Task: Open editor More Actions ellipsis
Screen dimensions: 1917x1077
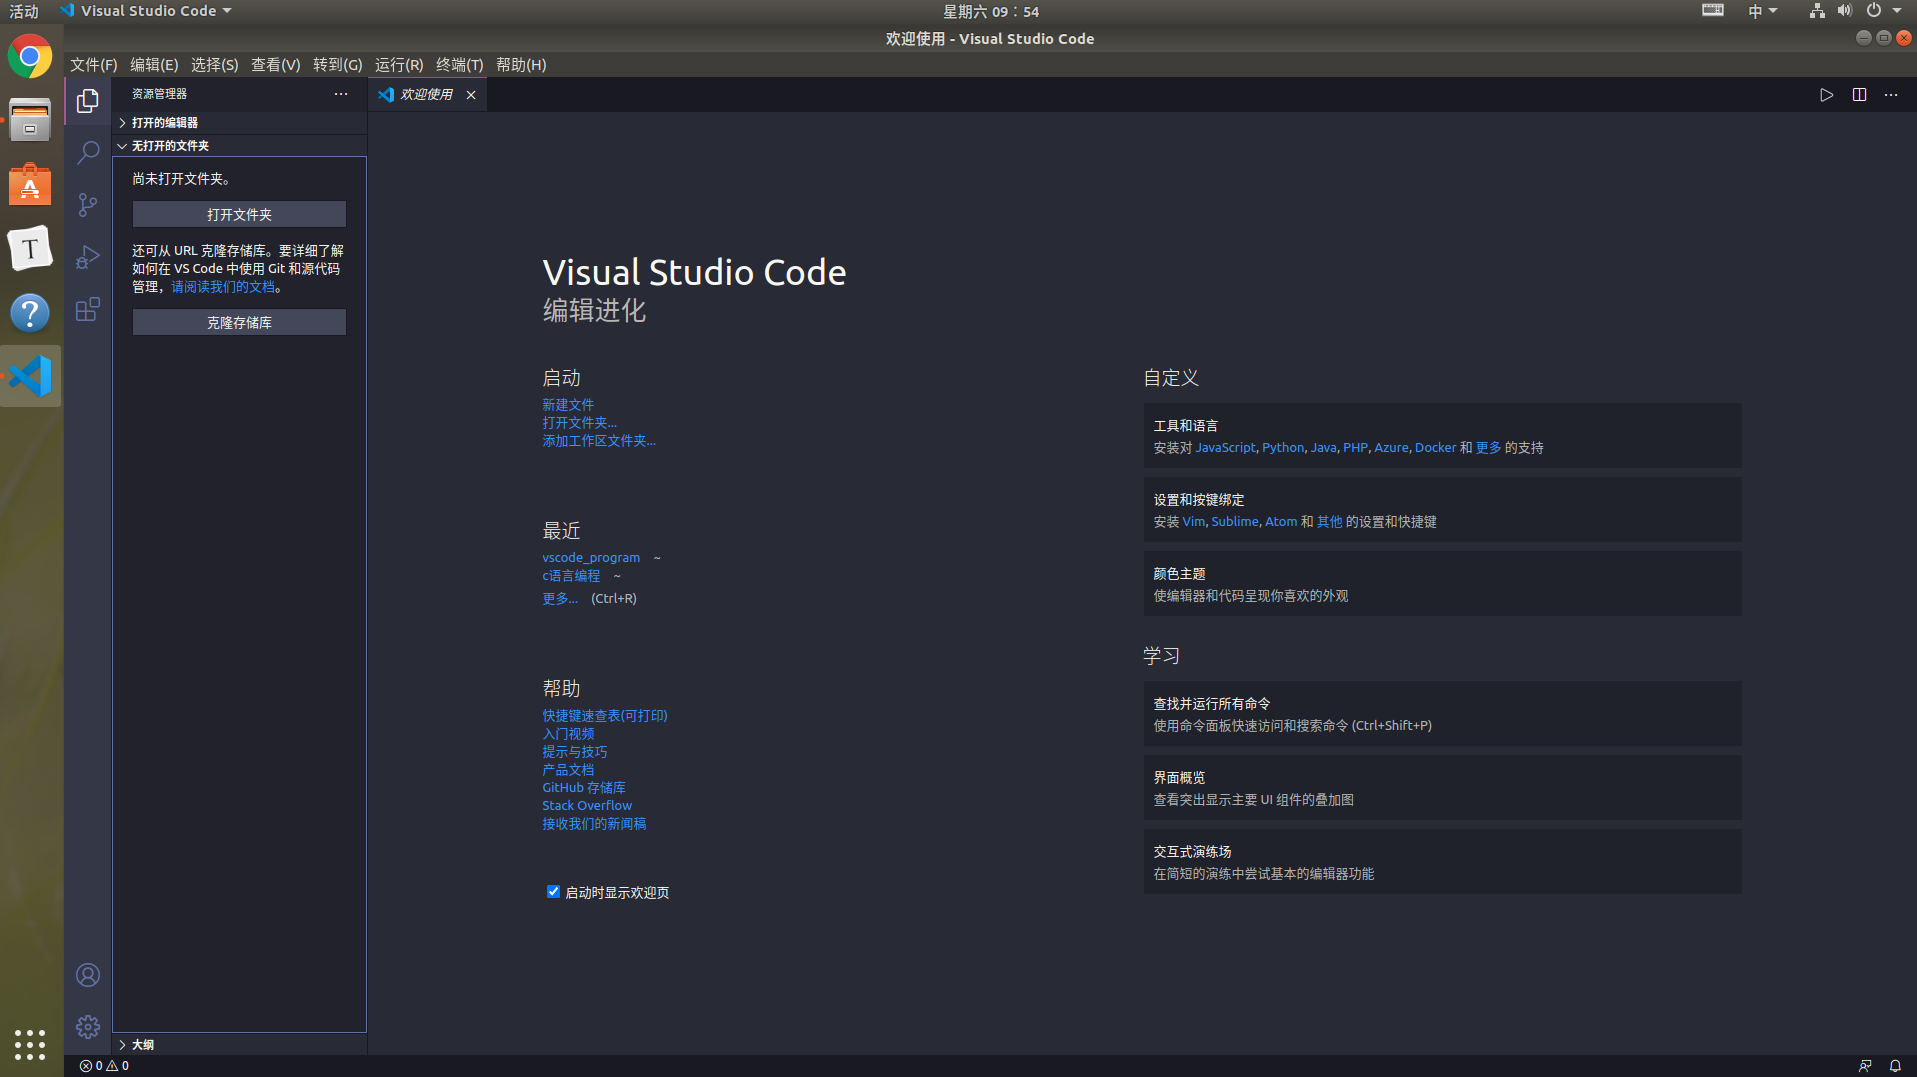Action: [1891, 95]
